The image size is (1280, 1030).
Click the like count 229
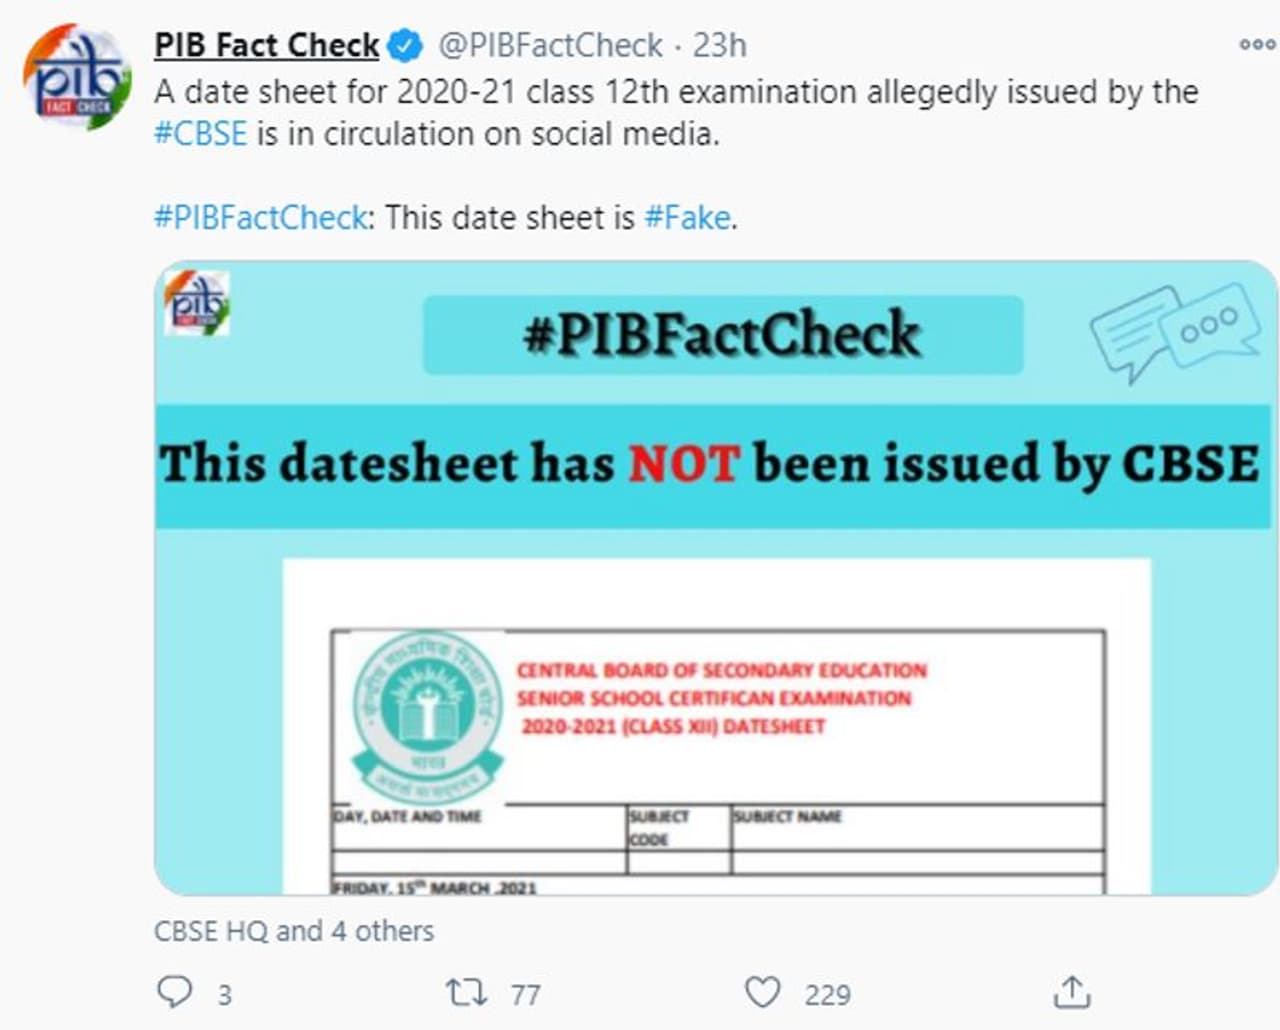(x=827, y=995)
